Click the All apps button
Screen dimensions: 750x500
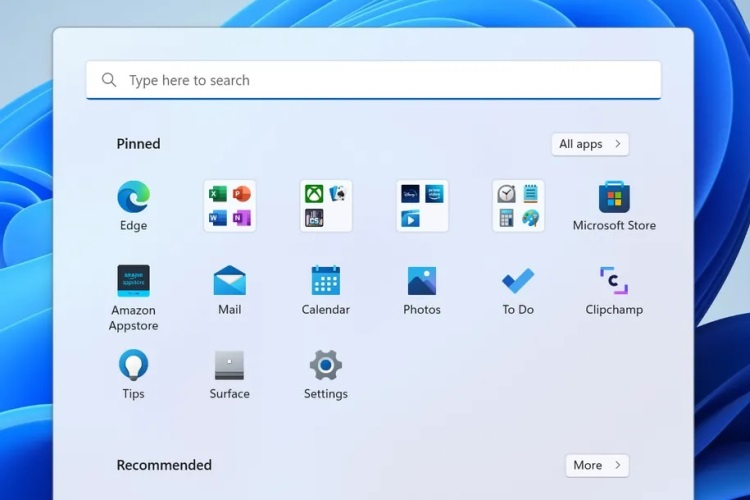[589, 144]
